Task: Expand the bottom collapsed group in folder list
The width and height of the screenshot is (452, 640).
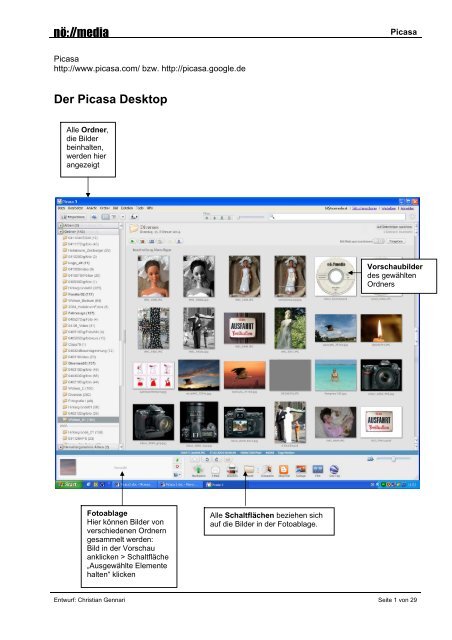Action: click(61, 447)
